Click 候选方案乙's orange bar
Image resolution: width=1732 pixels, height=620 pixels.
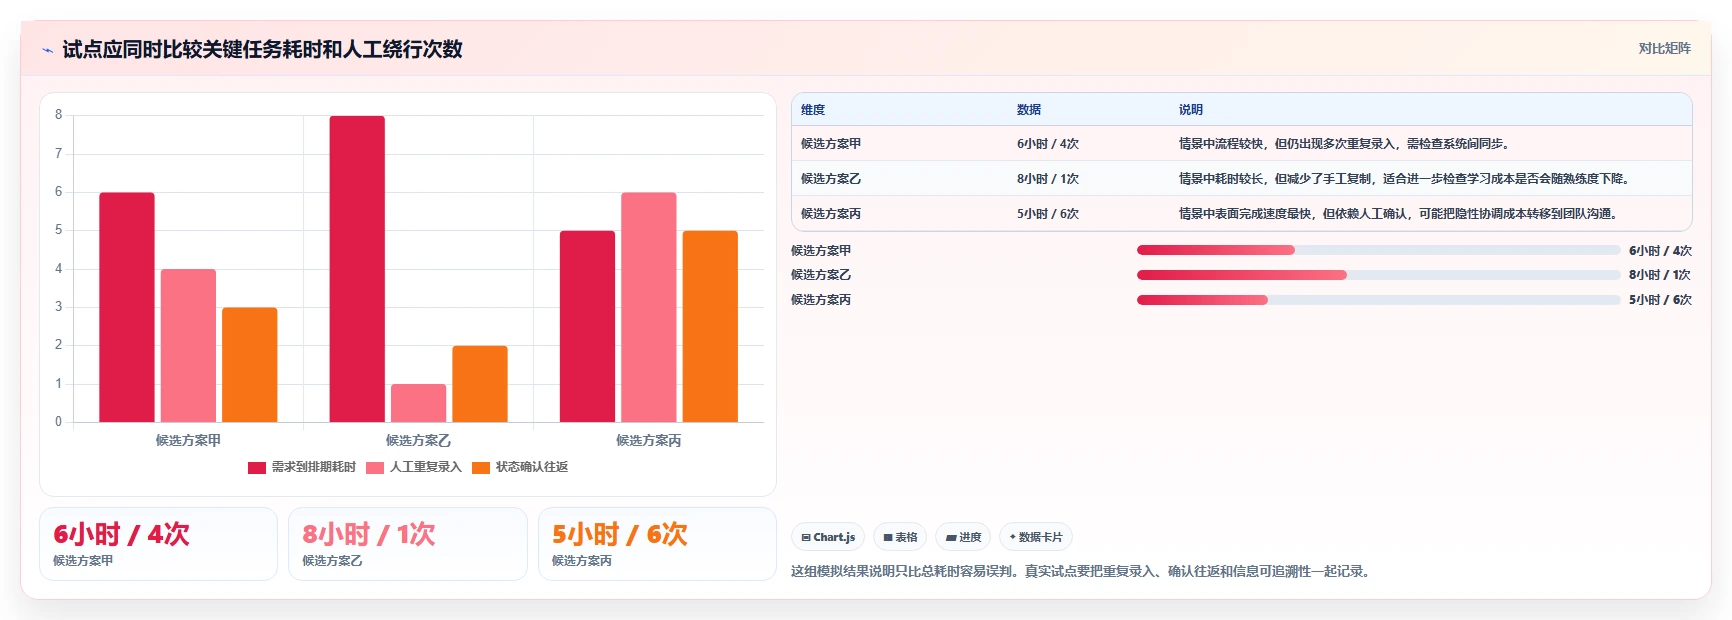pos(480,384)
